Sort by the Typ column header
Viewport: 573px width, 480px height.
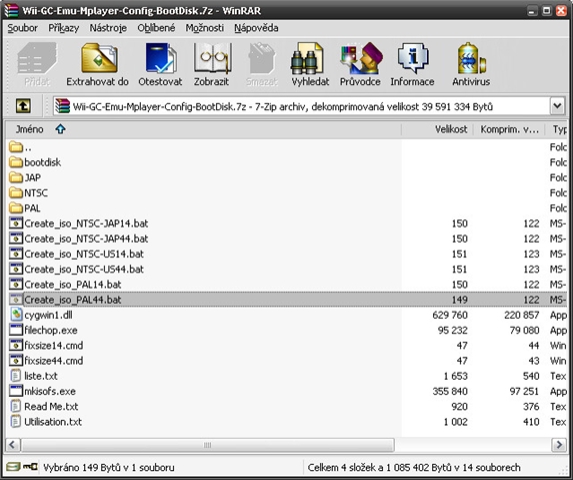[x=557, y=129]
